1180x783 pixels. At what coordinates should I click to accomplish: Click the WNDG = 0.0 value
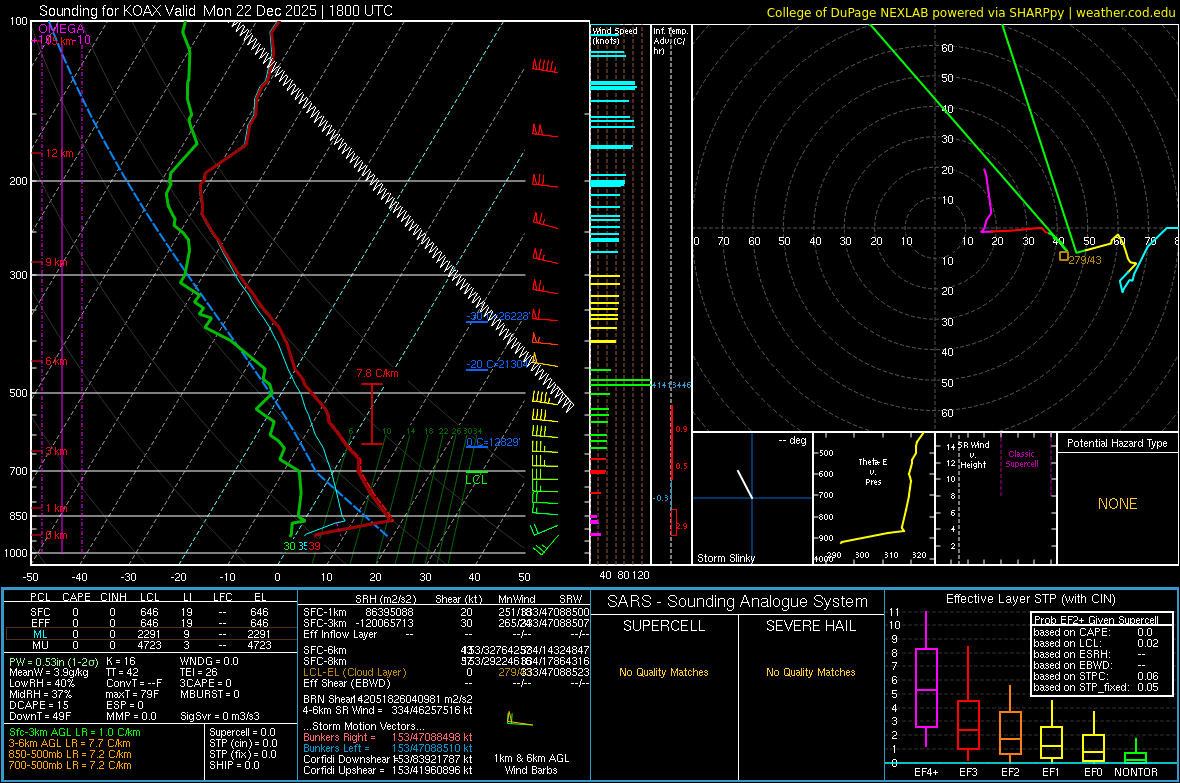point(209,661)
